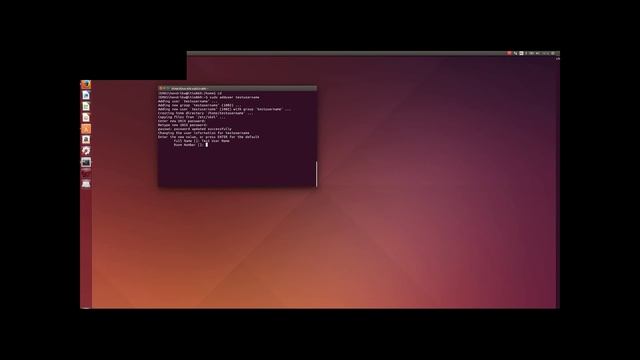
Task: Open the Amazon launcher icon
Action: pyautogui.click(x=86, y=140)
